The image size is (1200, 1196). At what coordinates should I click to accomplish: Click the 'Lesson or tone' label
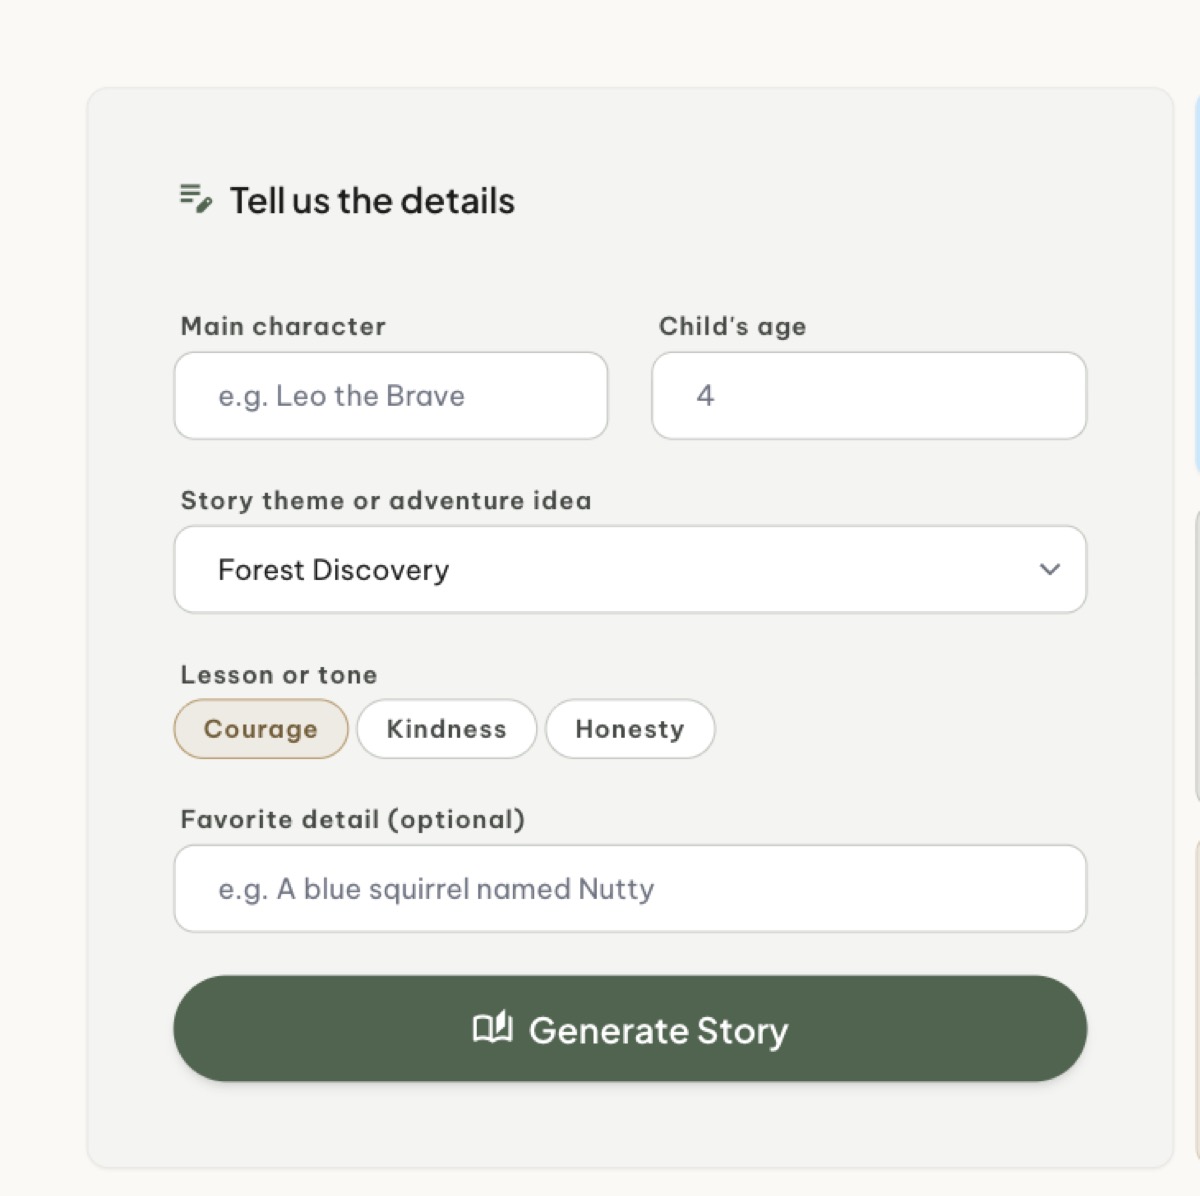point(279,675)
